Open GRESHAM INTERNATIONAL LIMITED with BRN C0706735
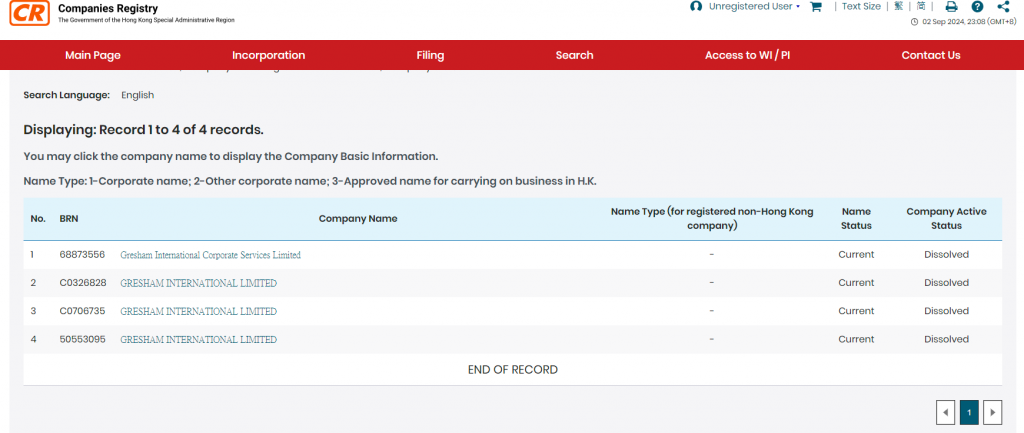This screenshot has height=433, width=1024. tap(199, 312)
